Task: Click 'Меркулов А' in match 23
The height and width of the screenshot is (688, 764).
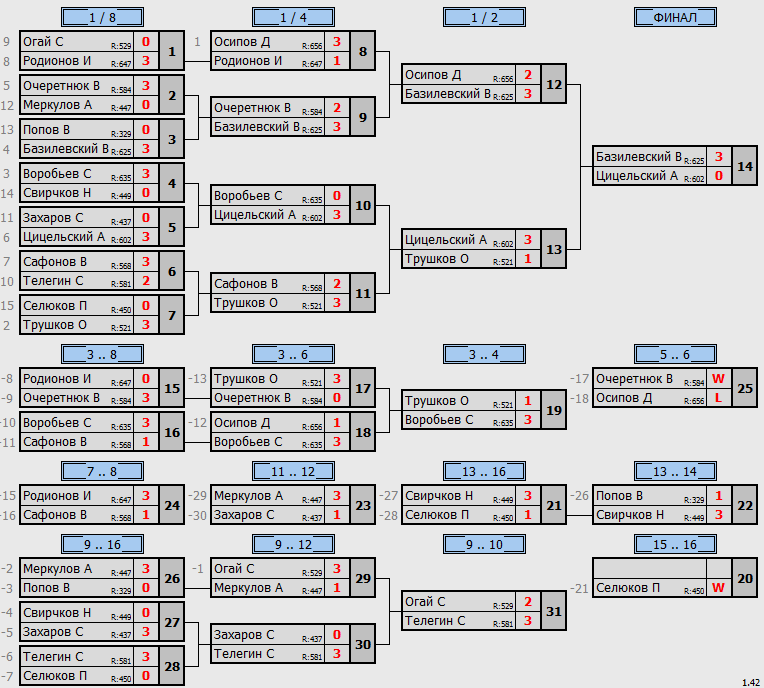Action: coord(248,496)
